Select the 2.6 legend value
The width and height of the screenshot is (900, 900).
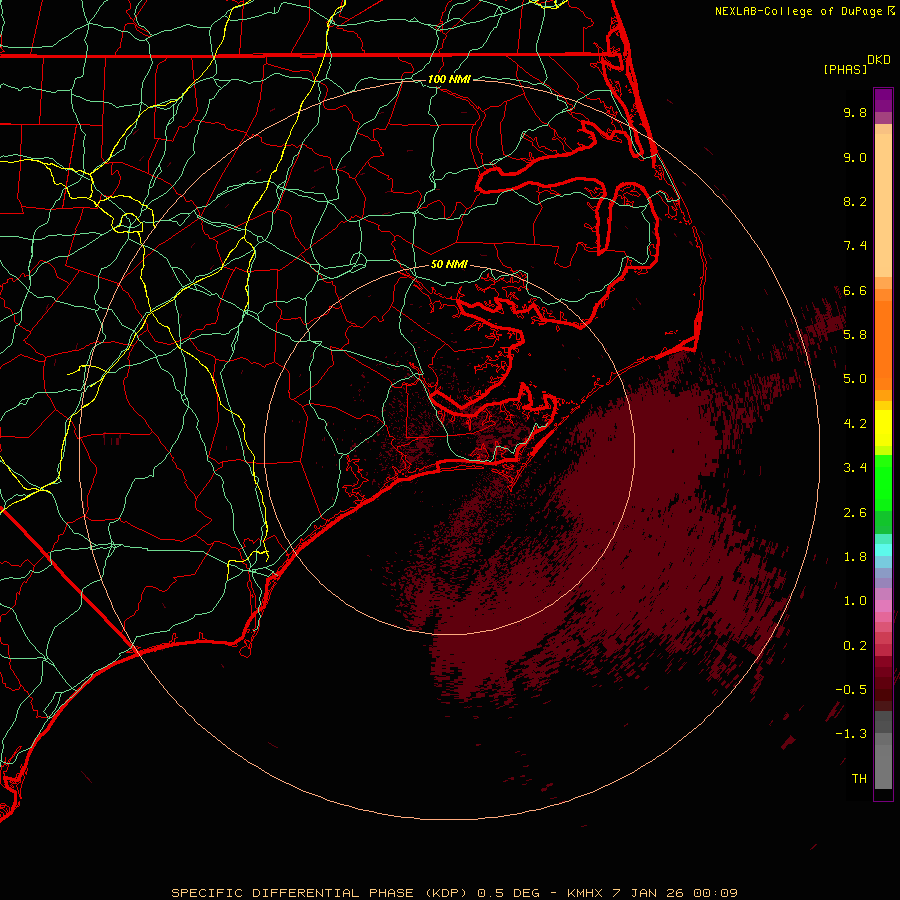pos(855,513)
